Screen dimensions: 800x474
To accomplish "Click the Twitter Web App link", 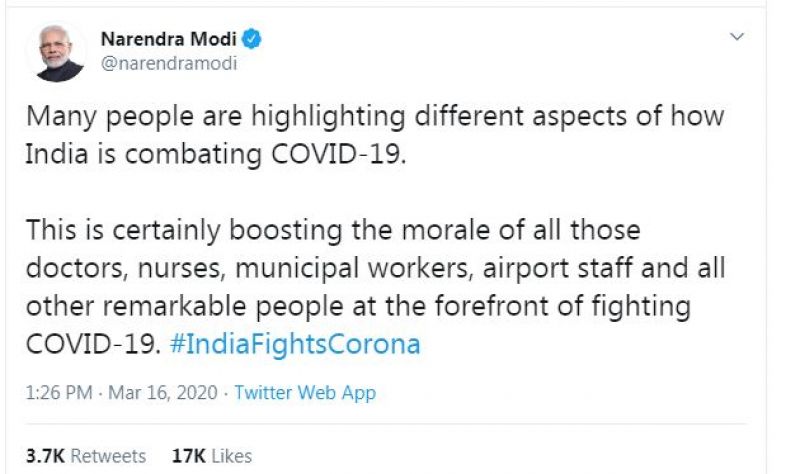I will pyautogui.click(x=305, y=393).
